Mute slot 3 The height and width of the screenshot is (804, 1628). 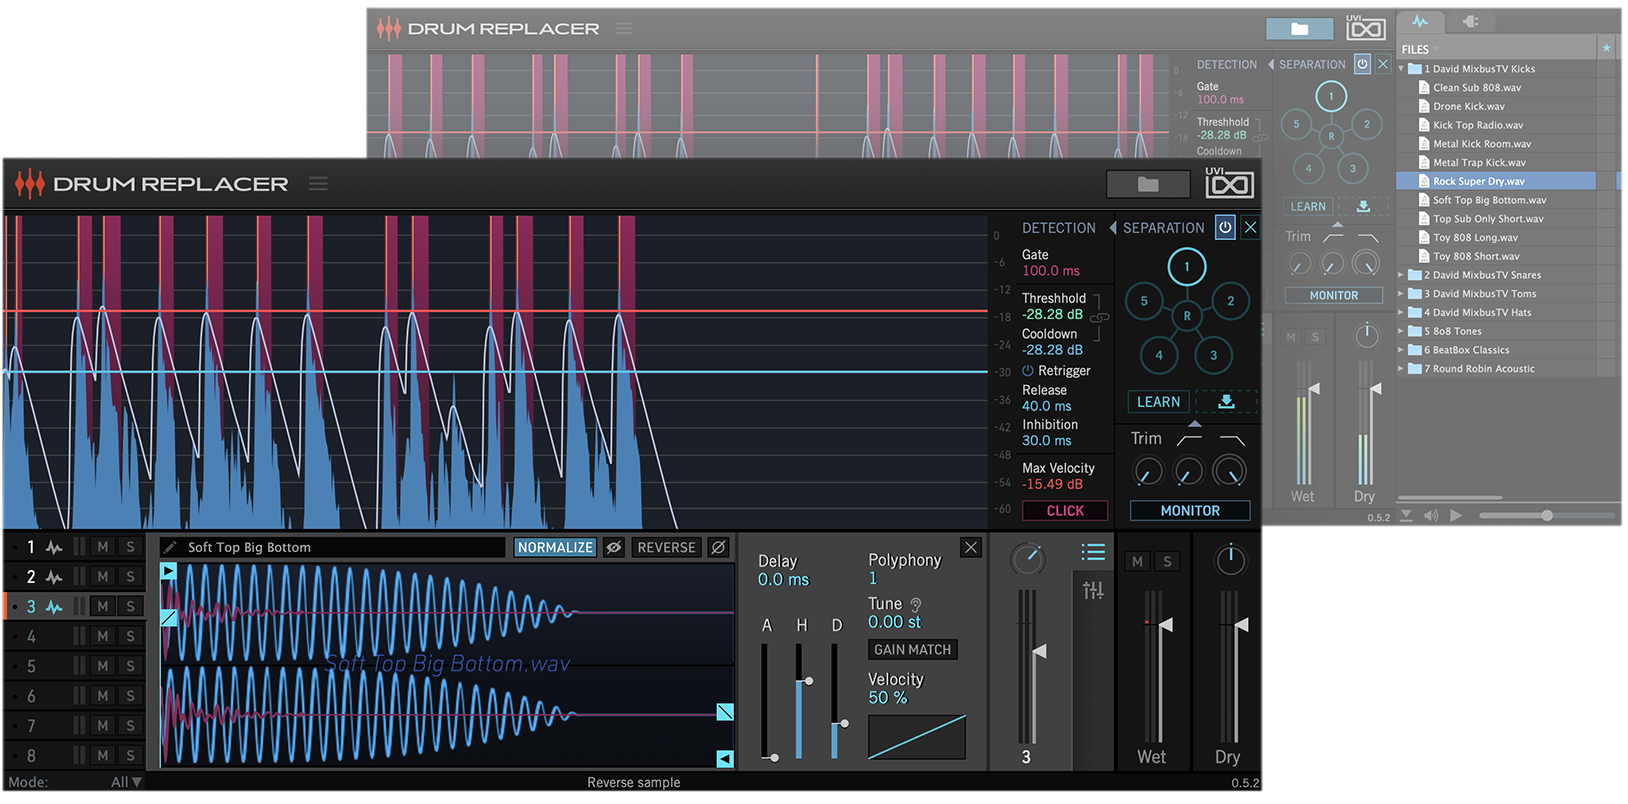103,606
